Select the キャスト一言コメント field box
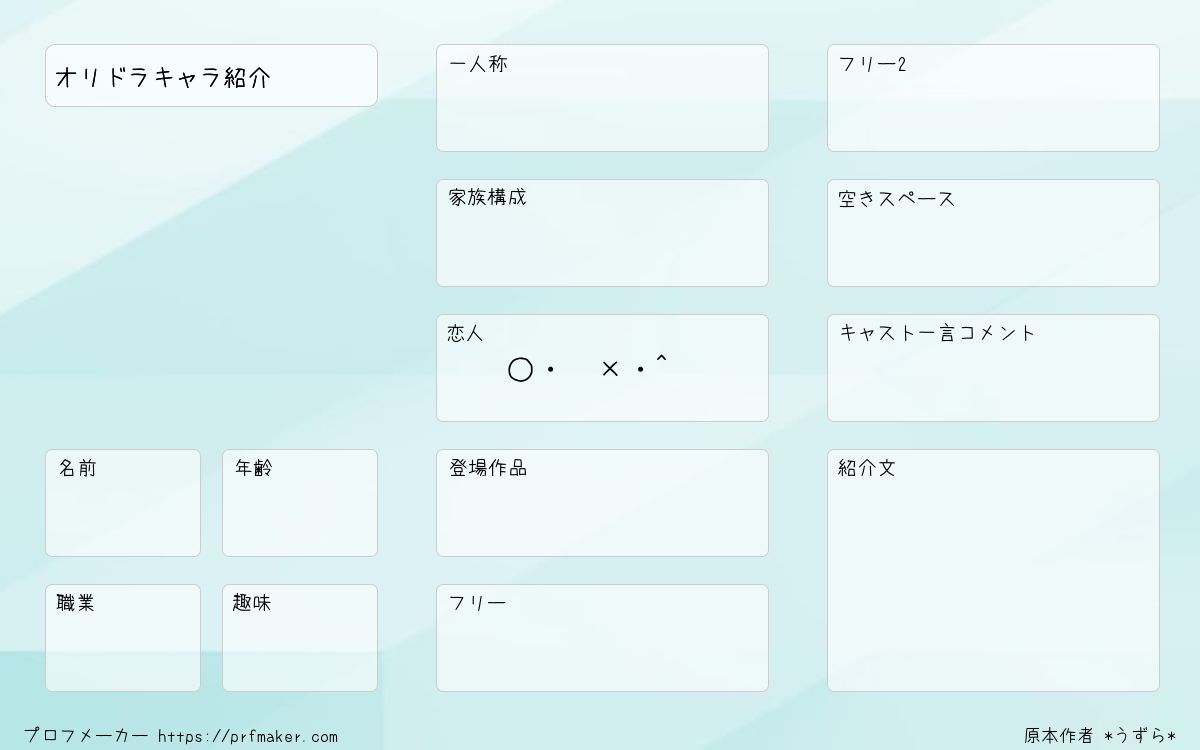The width and height of the screenshot is (1200, 750). pyautogui.click(x=993, y=368)
